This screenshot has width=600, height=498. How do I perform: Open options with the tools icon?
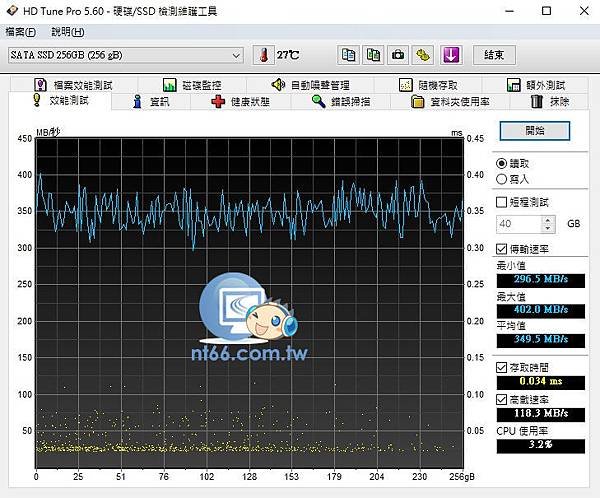(423, 55)
